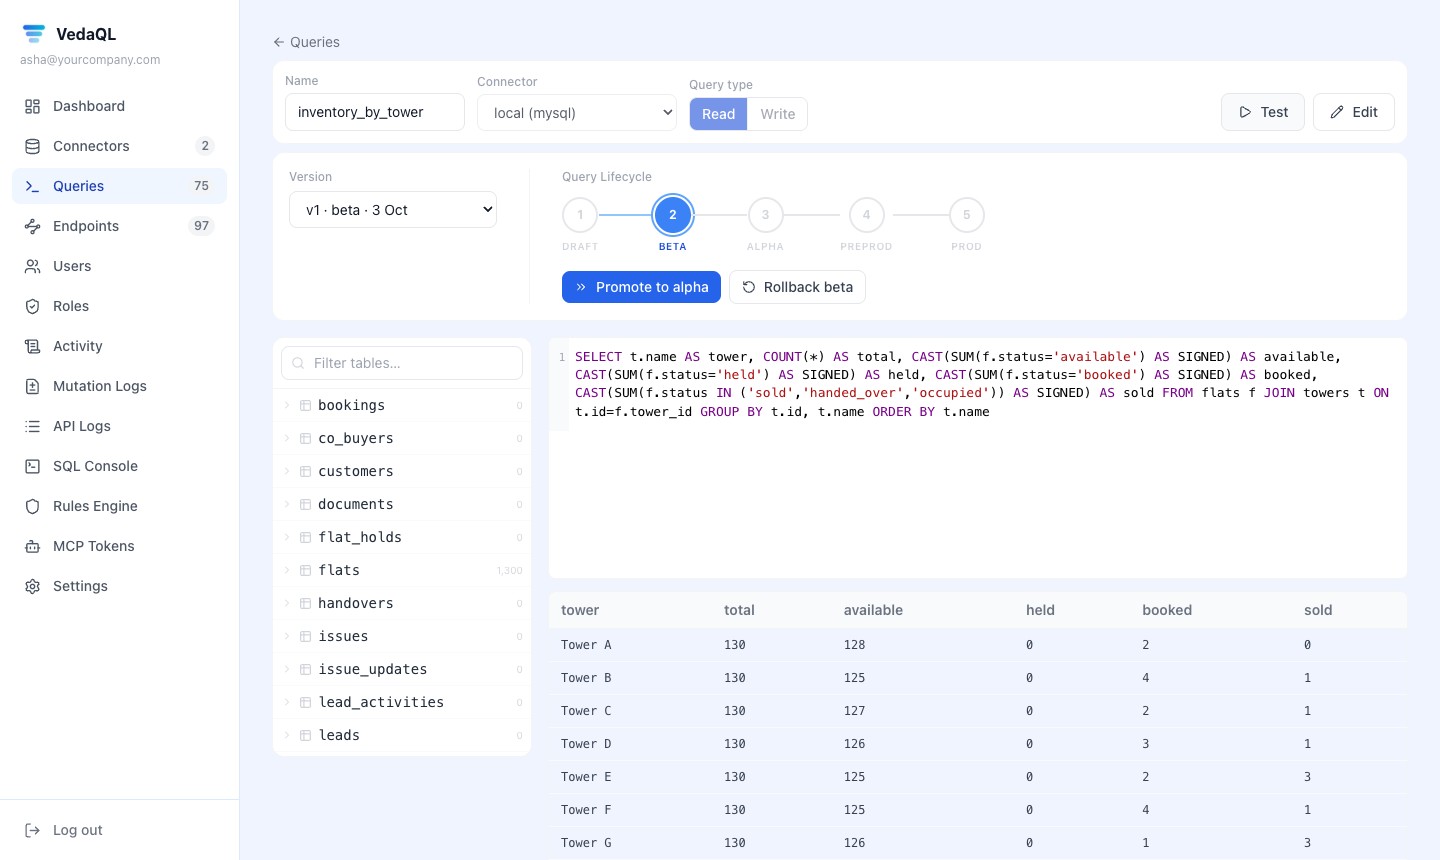Click Rollback beta
Screen dimensions: 1440x860
coord(797,287)
